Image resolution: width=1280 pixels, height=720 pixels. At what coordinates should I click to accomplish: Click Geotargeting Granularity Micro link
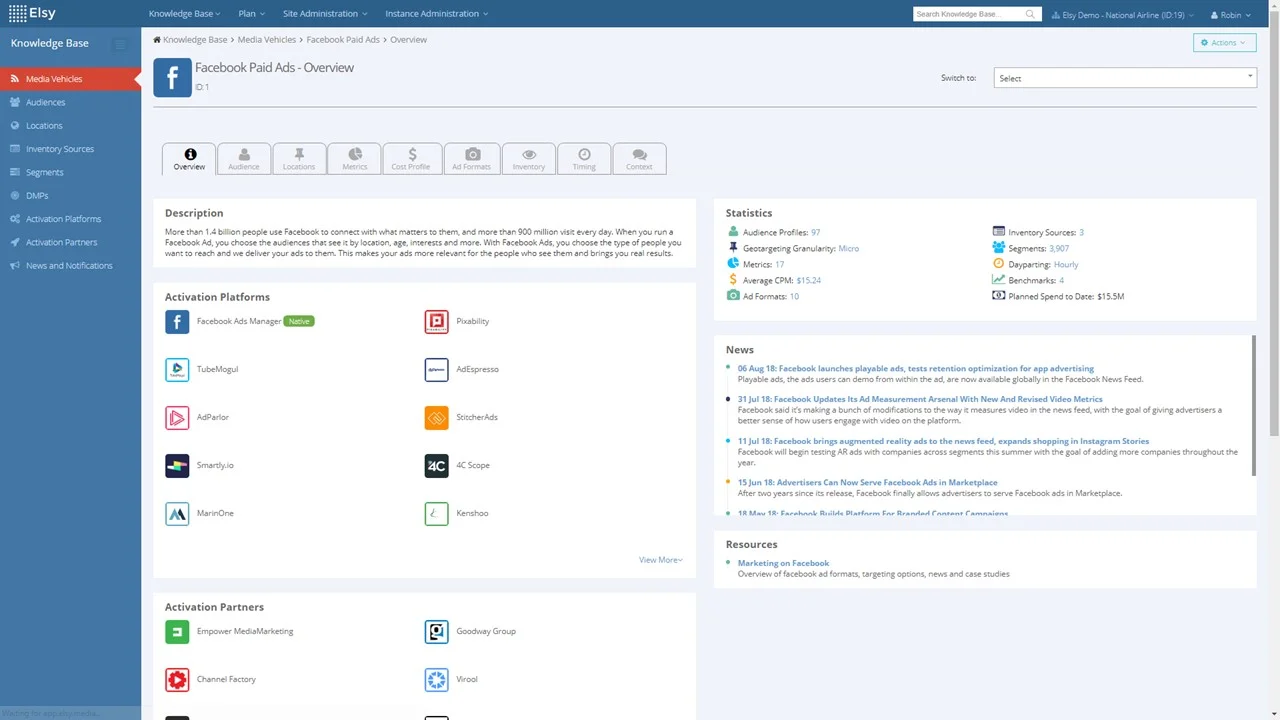(x=848, y=248)
